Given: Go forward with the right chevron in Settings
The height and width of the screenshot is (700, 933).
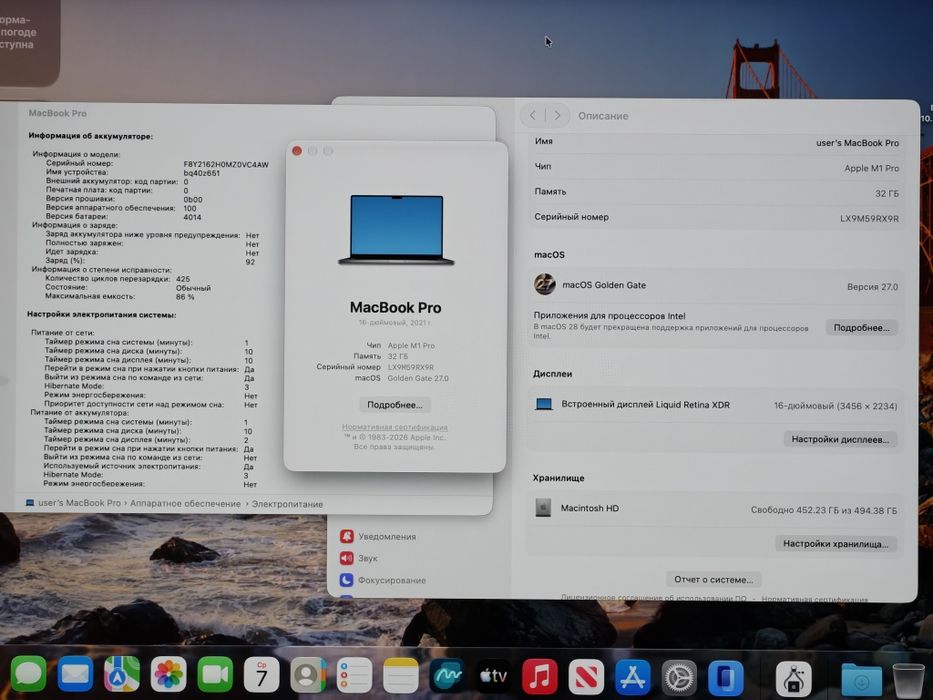Looking at the screenshot, I should (558, 115).
